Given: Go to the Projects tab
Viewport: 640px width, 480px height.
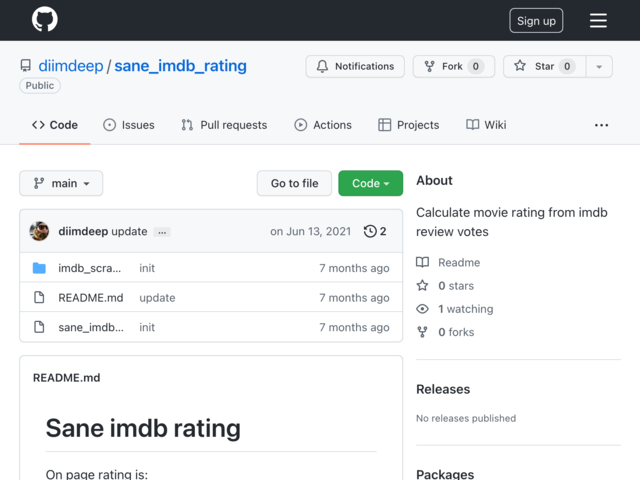Looking at the screenshot, I should (409, 125).
